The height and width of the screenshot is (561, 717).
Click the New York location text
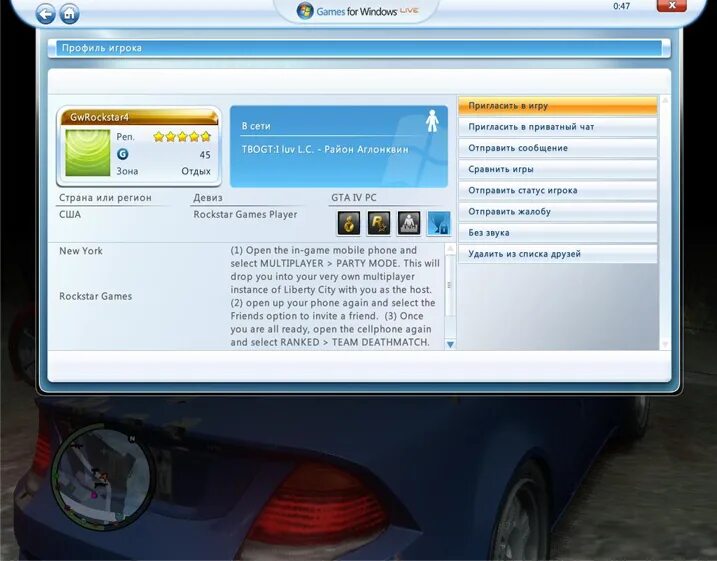81,251
